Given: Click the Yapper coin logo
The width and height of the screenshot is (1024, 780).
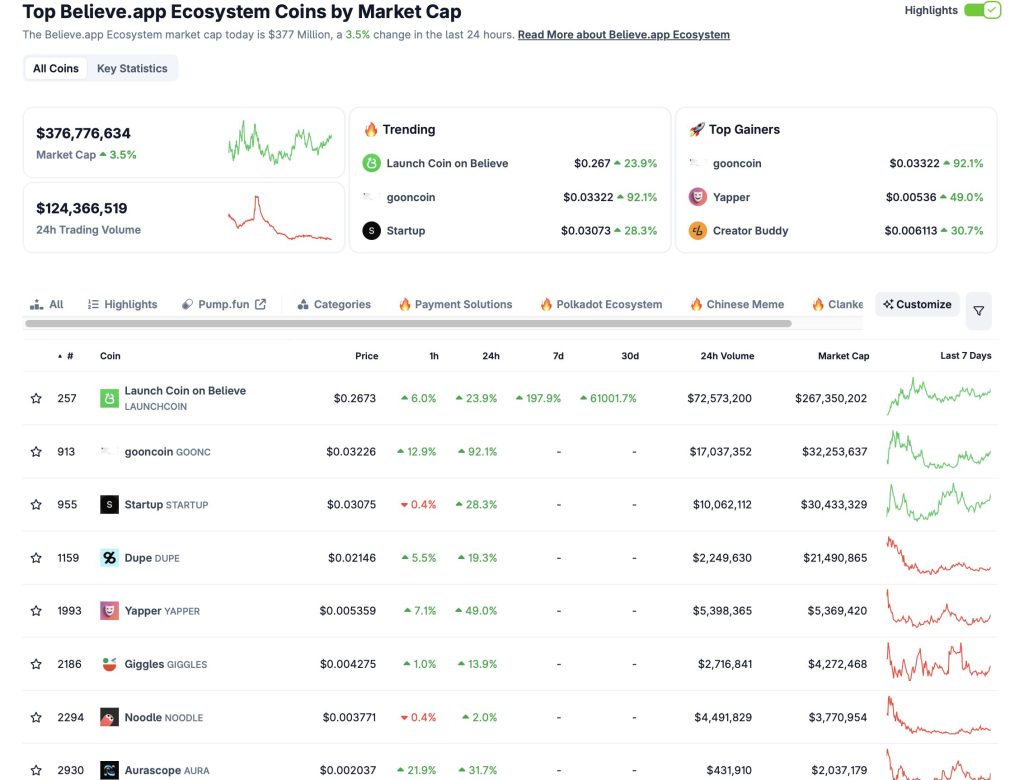Looking at the screenshot, I should pyautogui.click(x=109, y=610).
